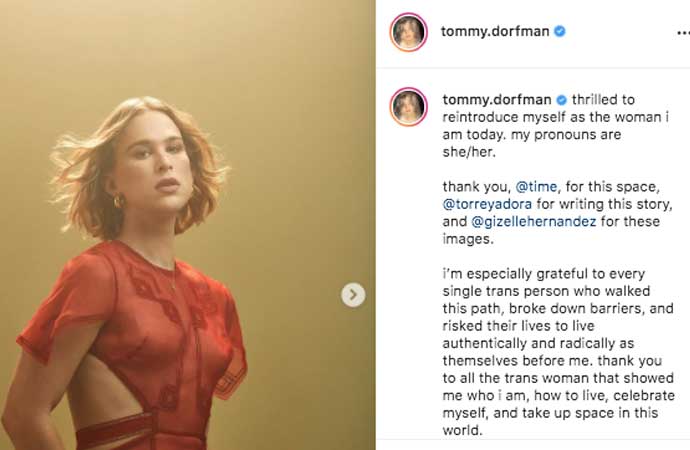
Task: Click the caption's small profile avatar
Action: point(407,106)
